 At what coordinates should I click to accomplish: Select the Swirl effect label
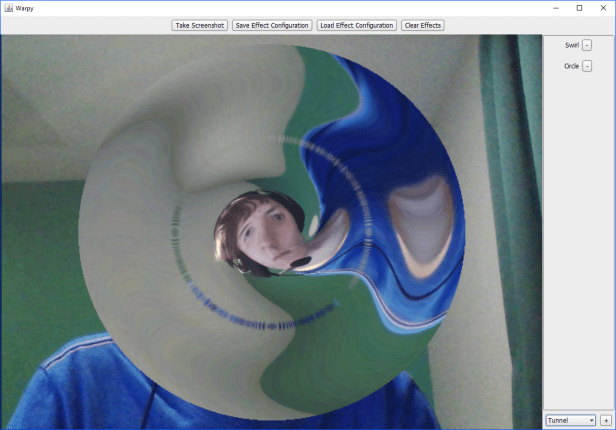572,45
